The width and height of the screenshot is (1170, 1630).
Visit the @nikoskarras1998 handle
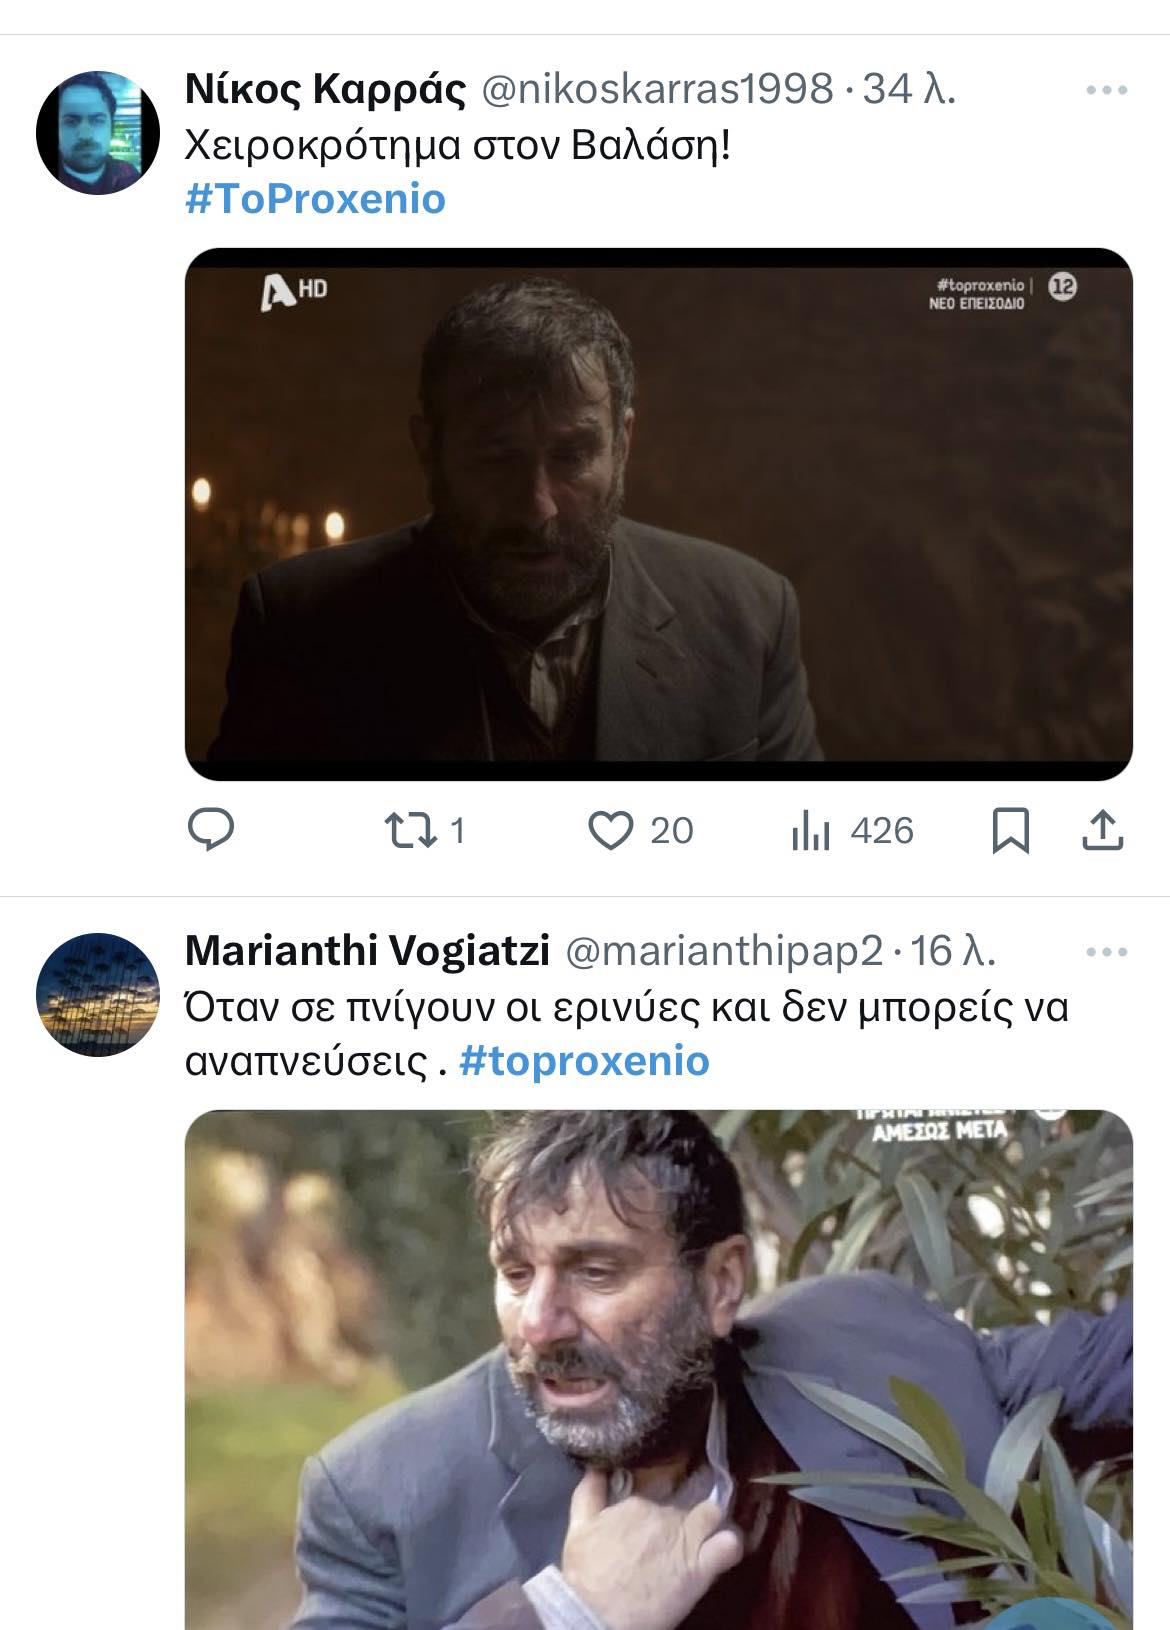pos(657,90)
